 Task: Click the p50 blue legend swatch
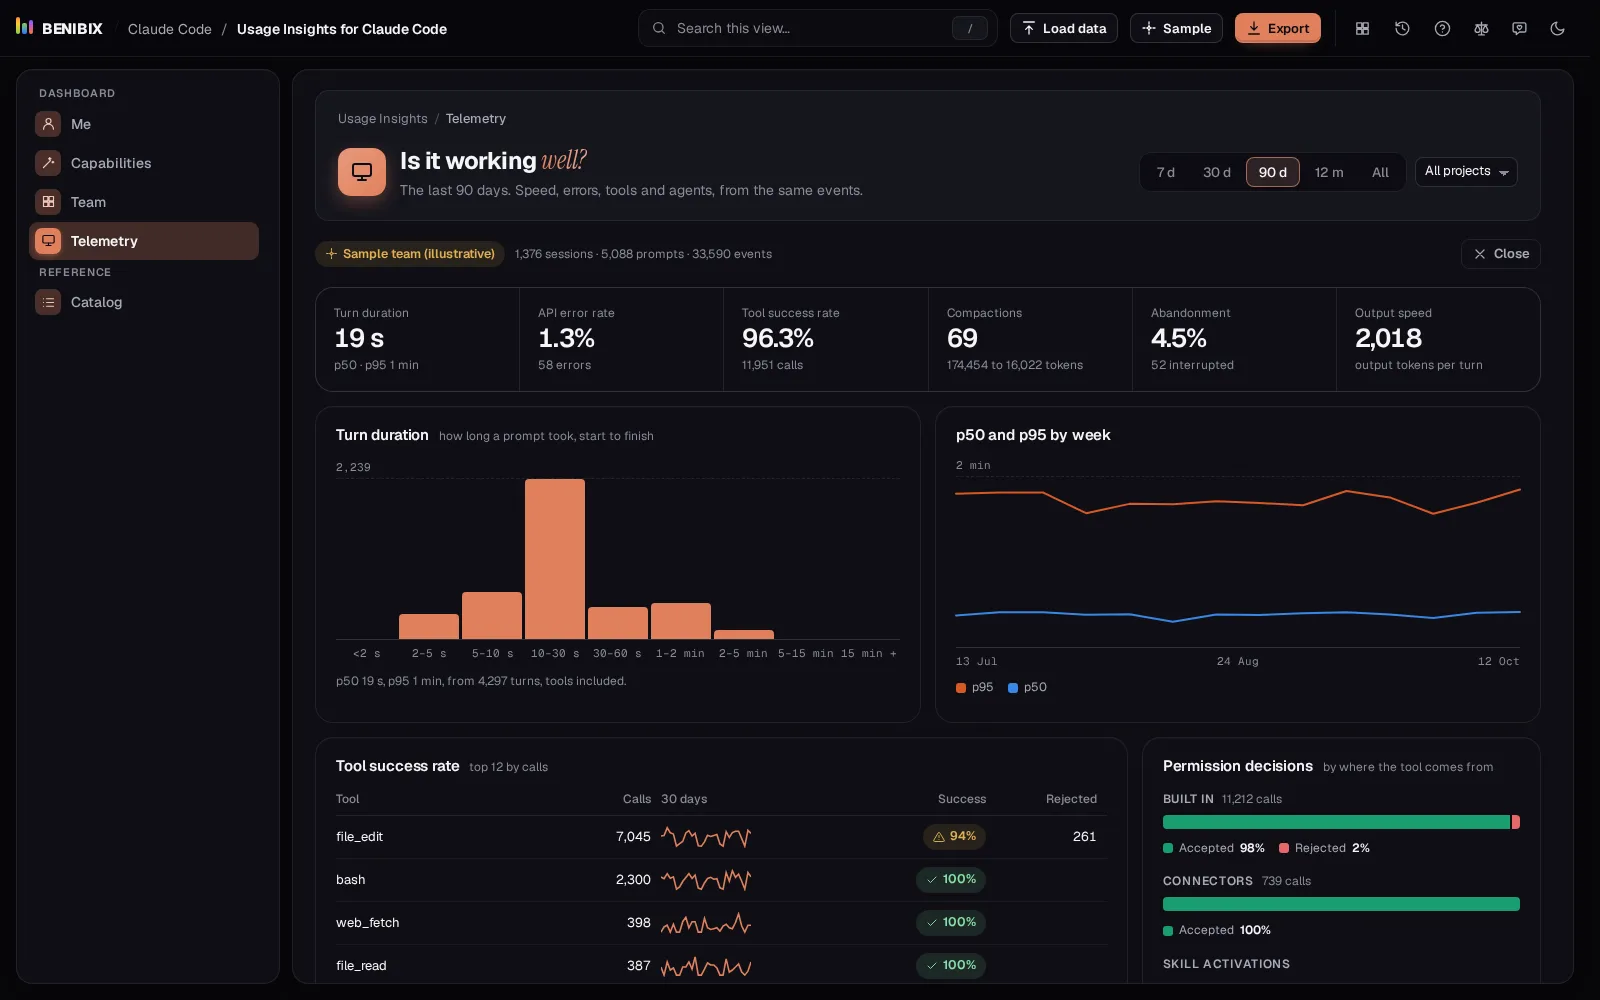[x=1013, y=688]
